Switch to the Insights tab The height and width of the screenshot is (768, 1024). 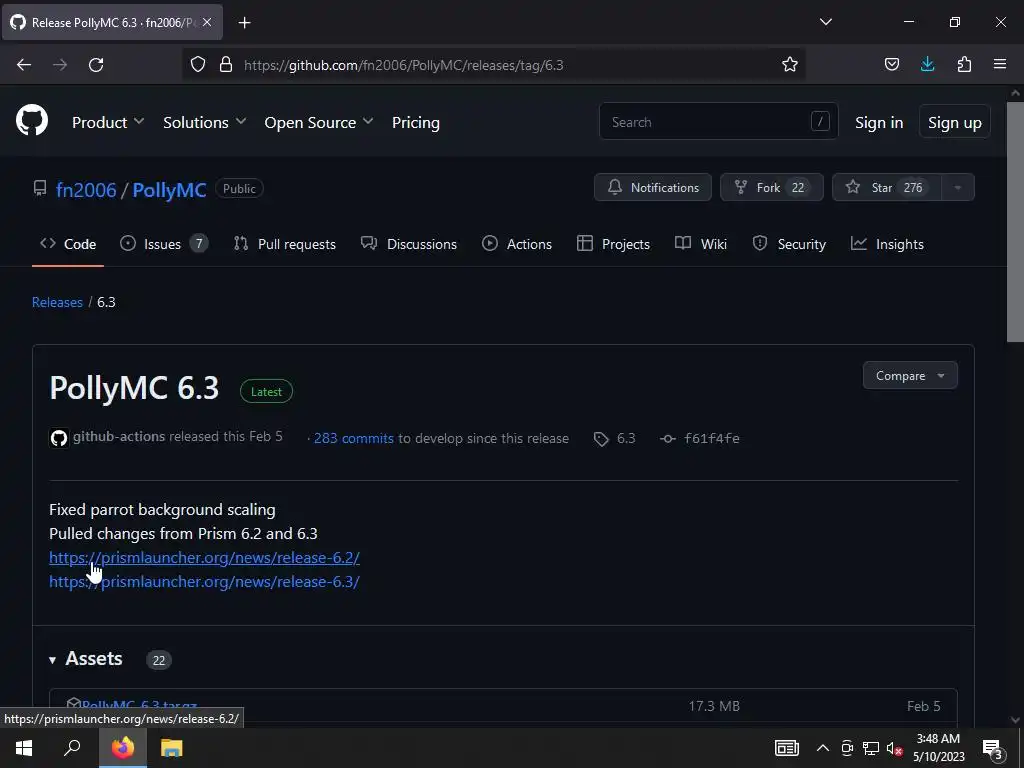[x=887, y=244]
